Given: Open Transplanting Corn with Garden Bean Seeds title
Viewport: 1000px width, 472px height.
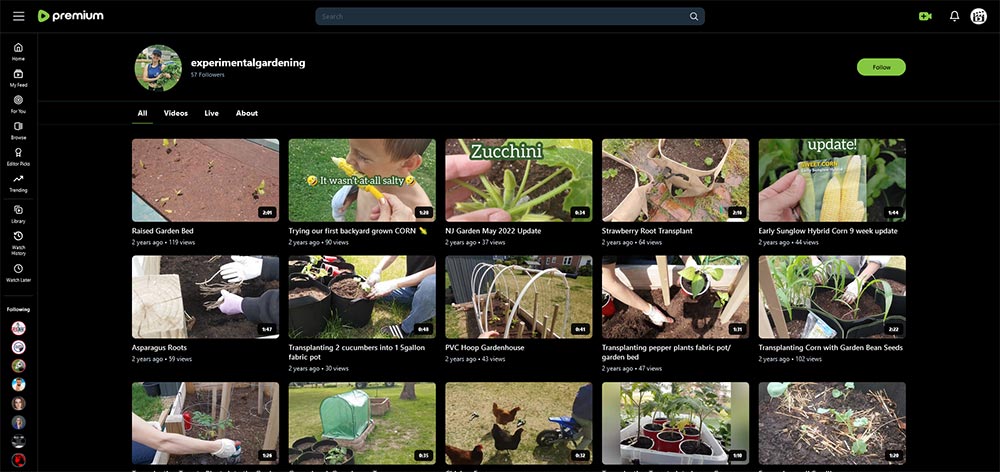Looking at the screenshot, I should coord(830,348).
